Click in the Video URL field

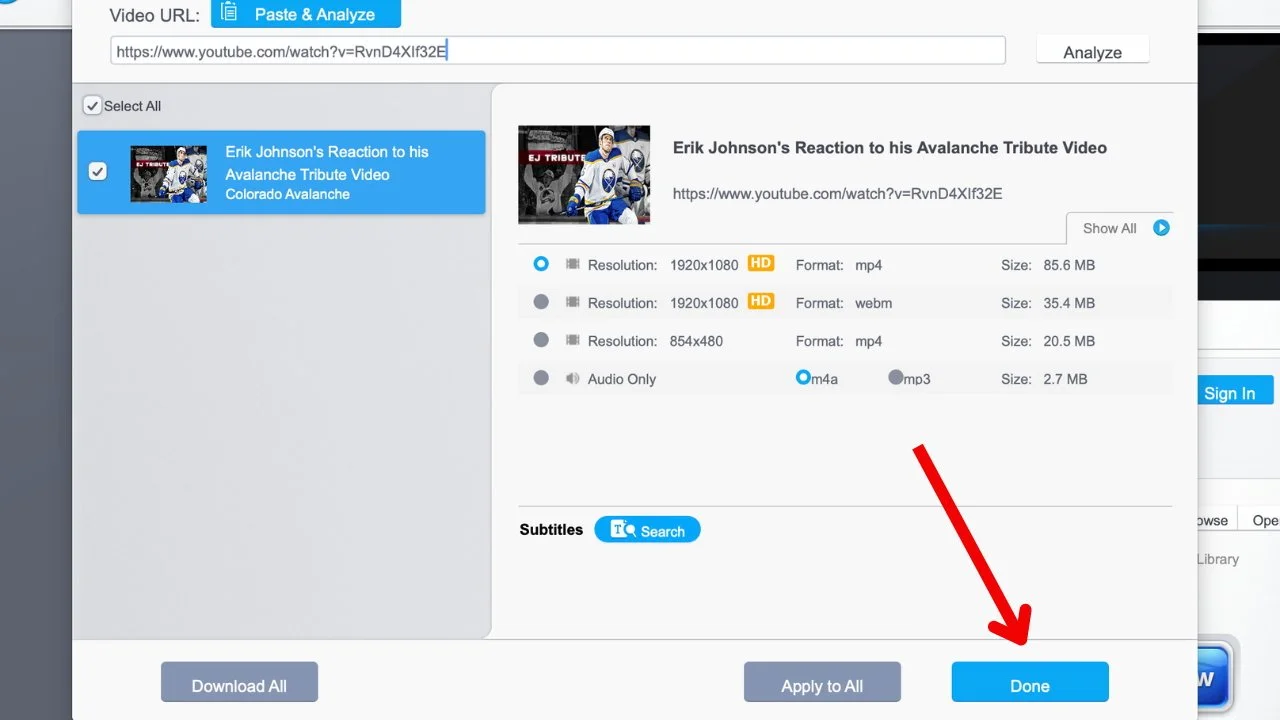point(557,51)
